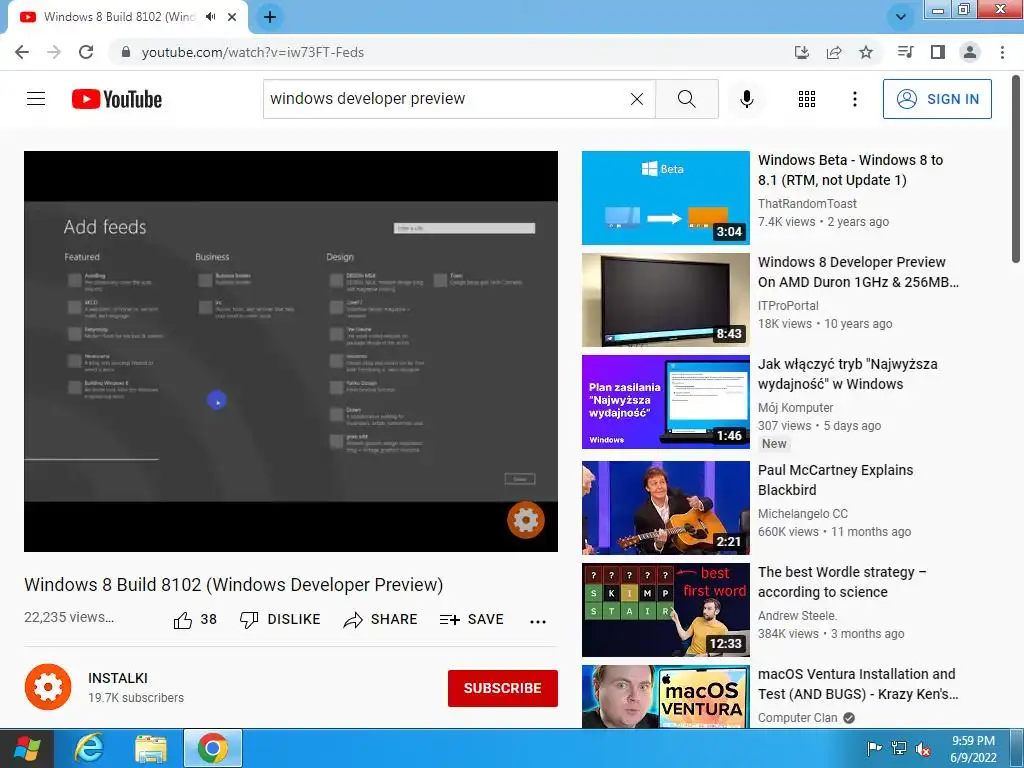Viewport: 1024px width, 768px height.
Task: Open macOS Ventura Installation title
Action: [858, 683]
